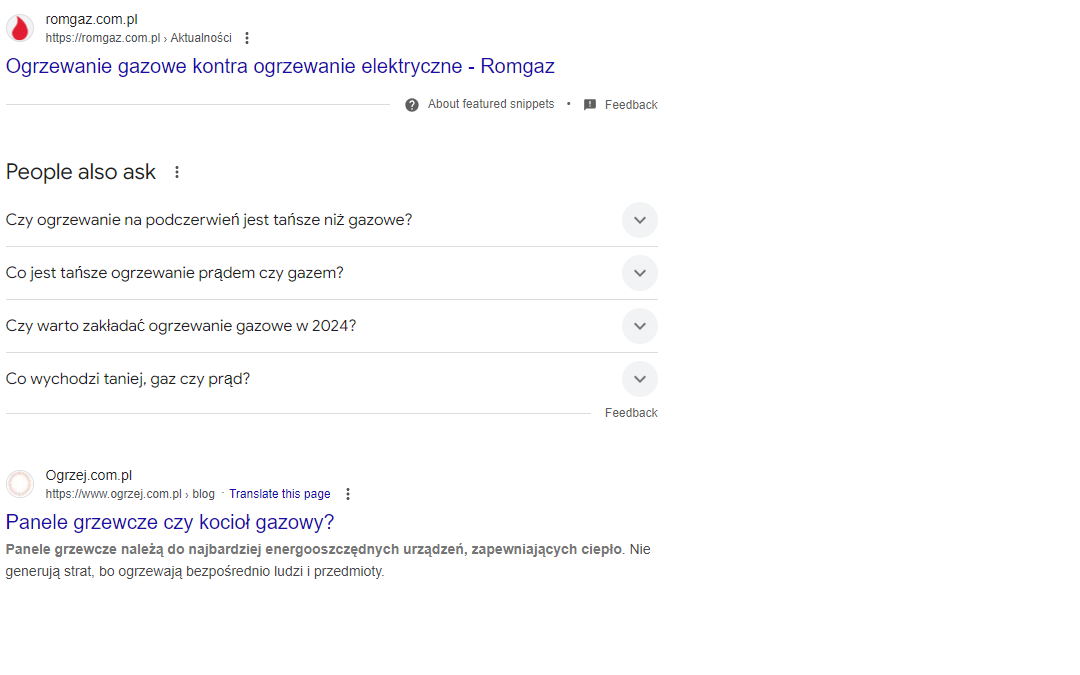This screenshot has height=675, width=1080.
Task: Click Feedback below the People also ask box
Action: (x=631, y=412)
